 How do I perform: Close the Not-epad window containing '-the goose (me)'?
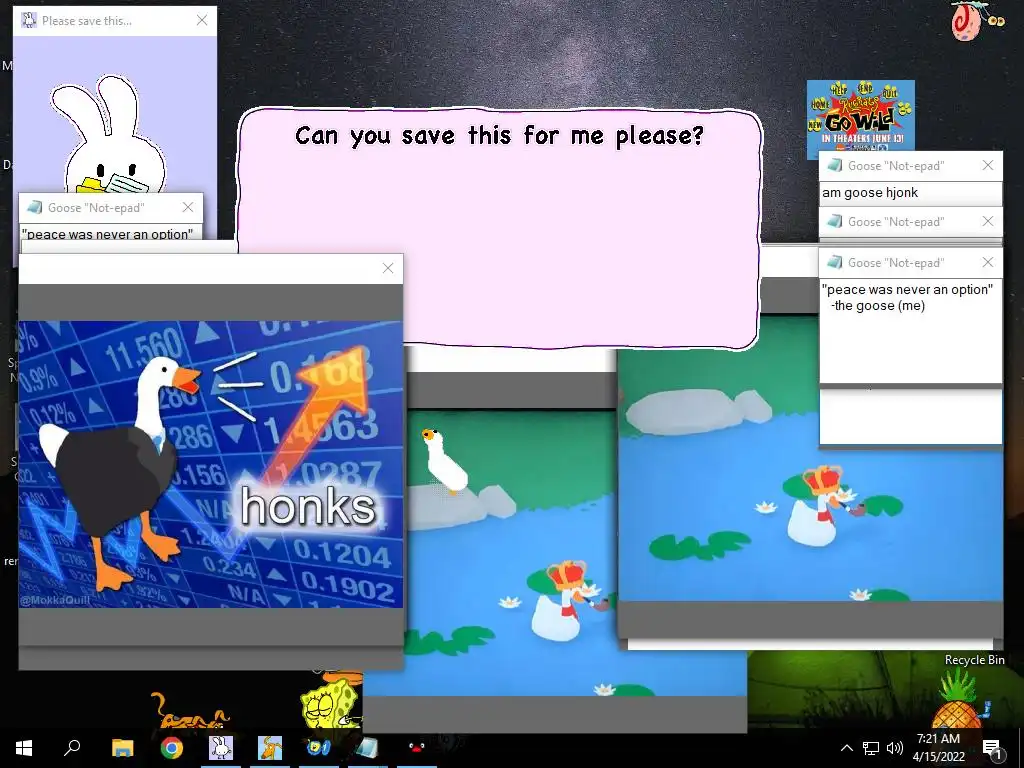point(987,262)
